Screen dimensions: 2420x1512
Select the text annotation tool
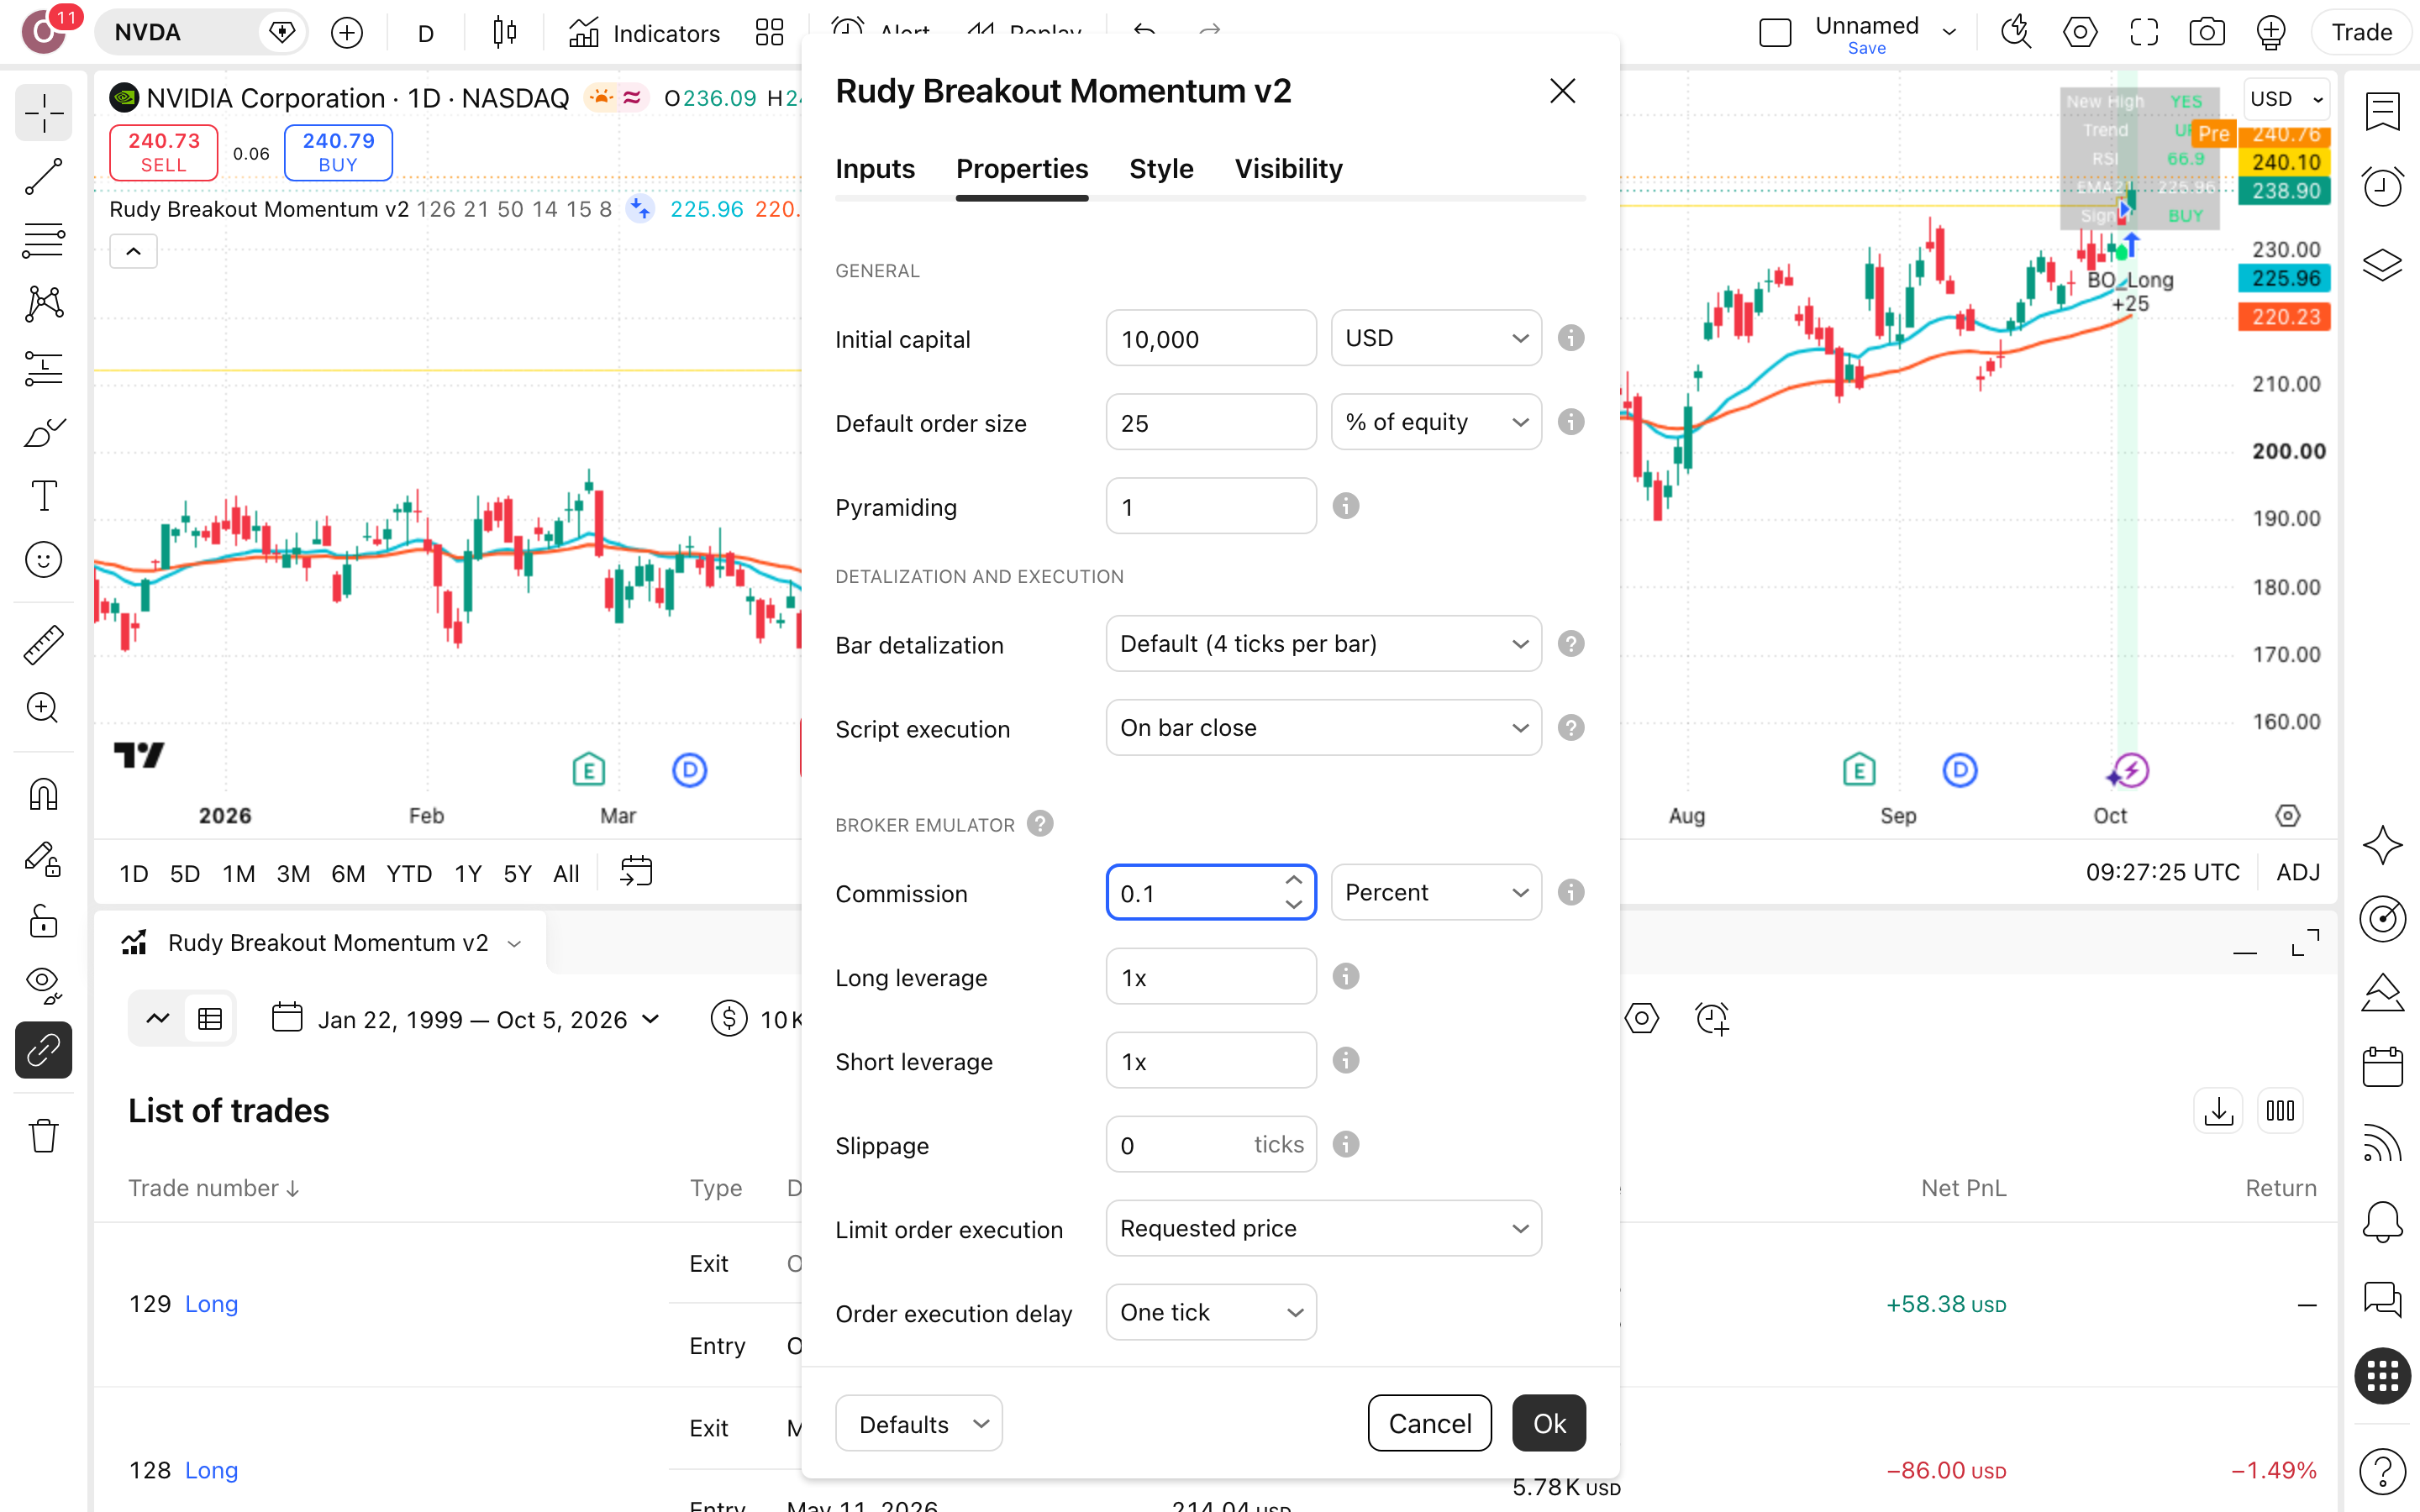[x=43, y=496]
